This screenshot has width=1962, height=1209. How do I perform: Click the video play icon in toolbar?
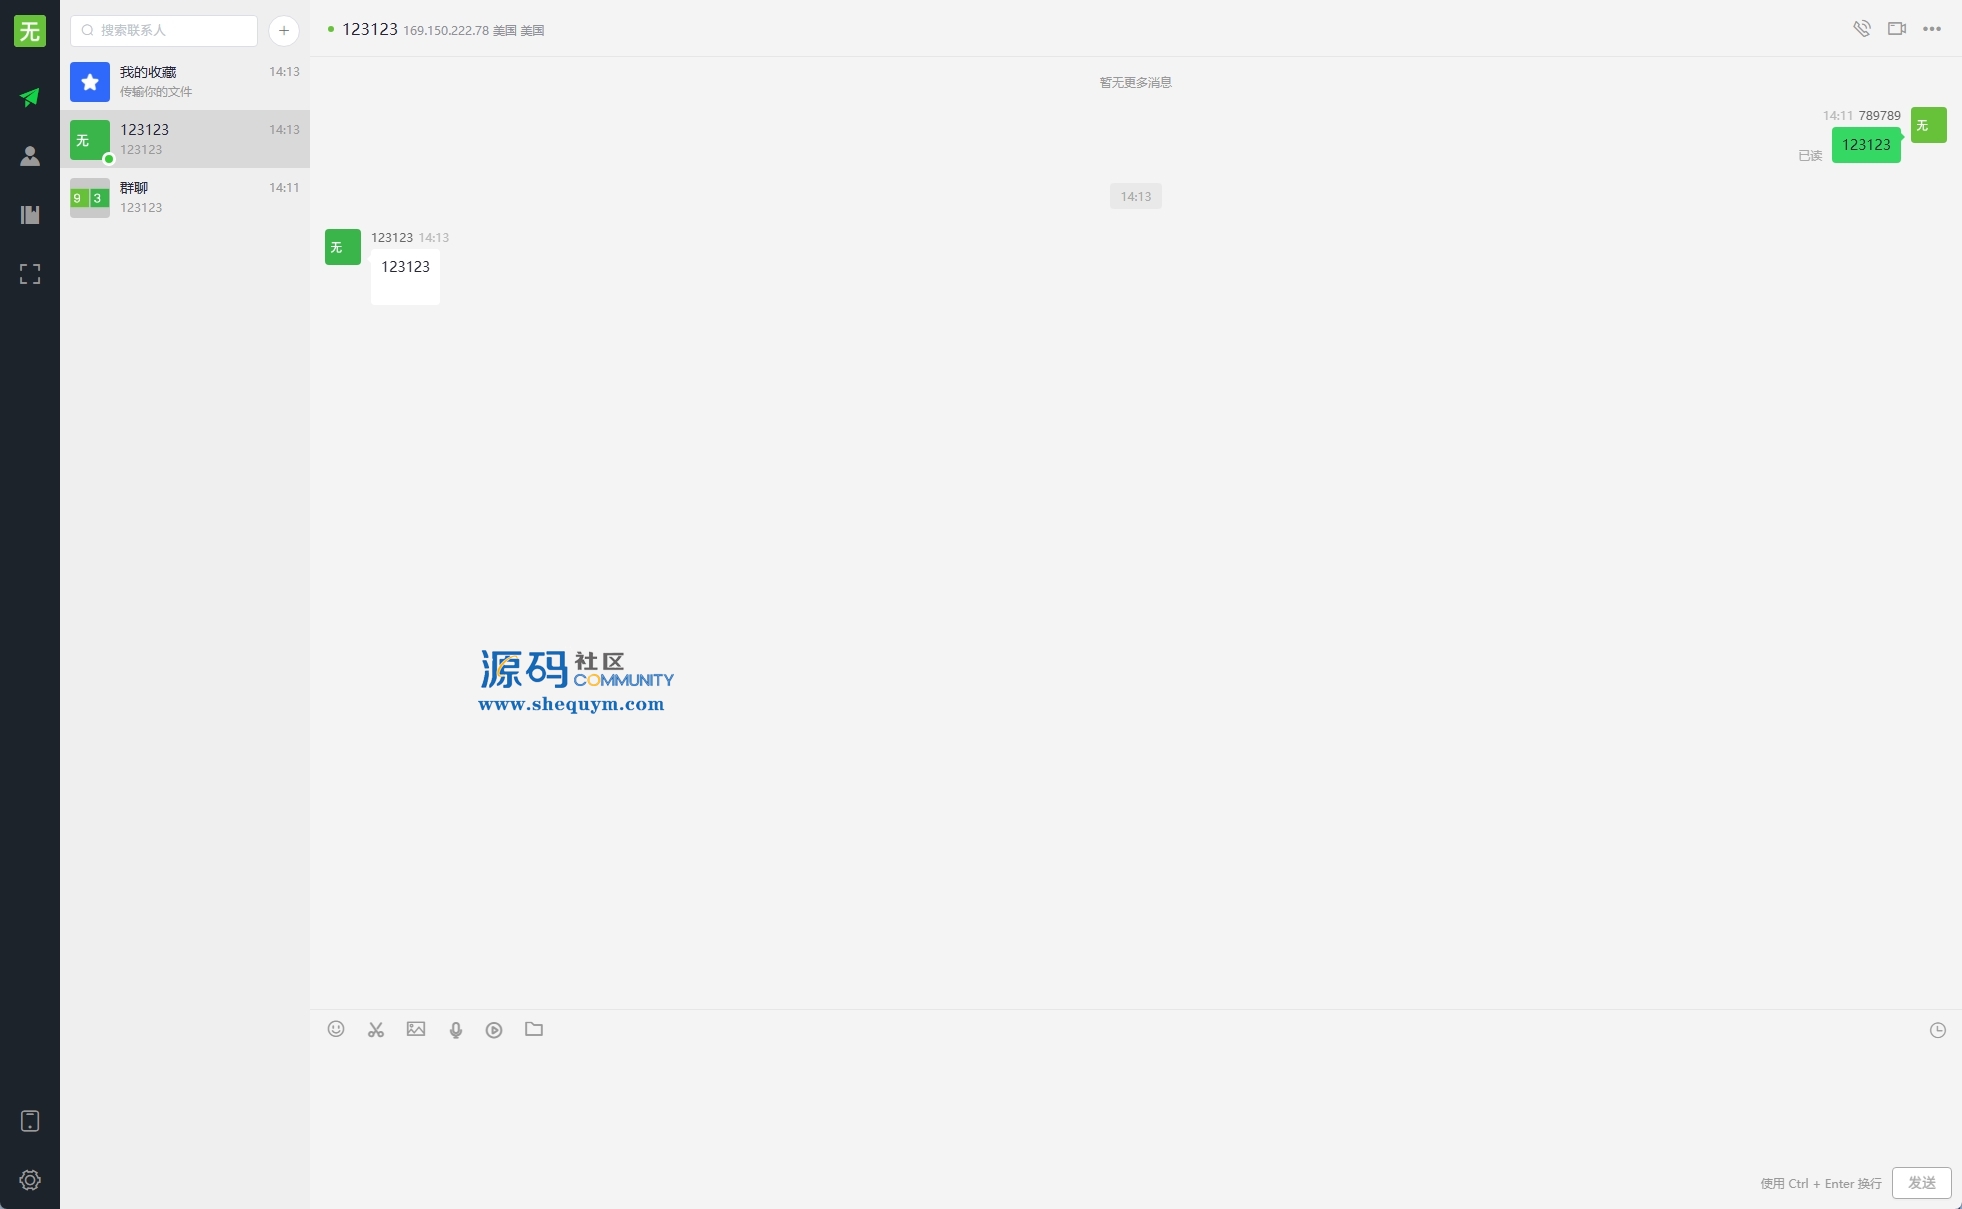pos(494,1029)
